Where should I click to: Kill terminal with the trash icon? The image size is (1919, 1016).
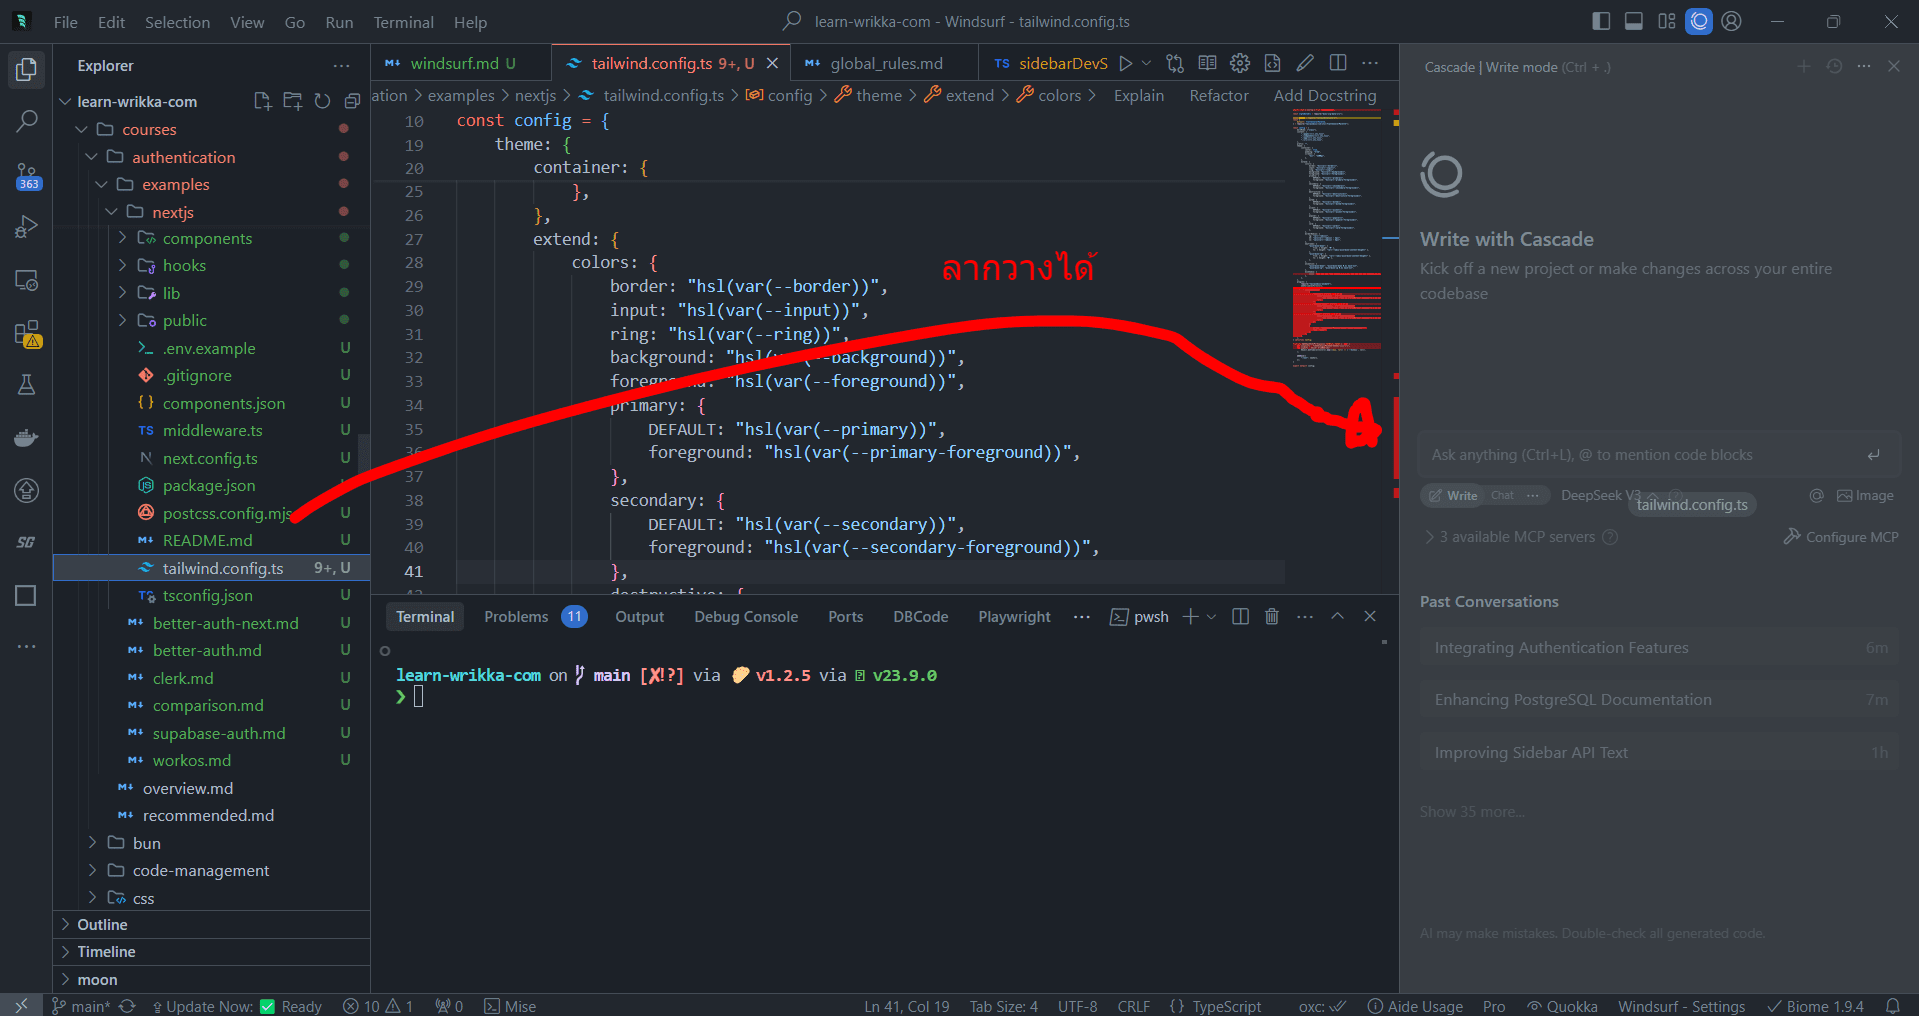point(1272,616)
